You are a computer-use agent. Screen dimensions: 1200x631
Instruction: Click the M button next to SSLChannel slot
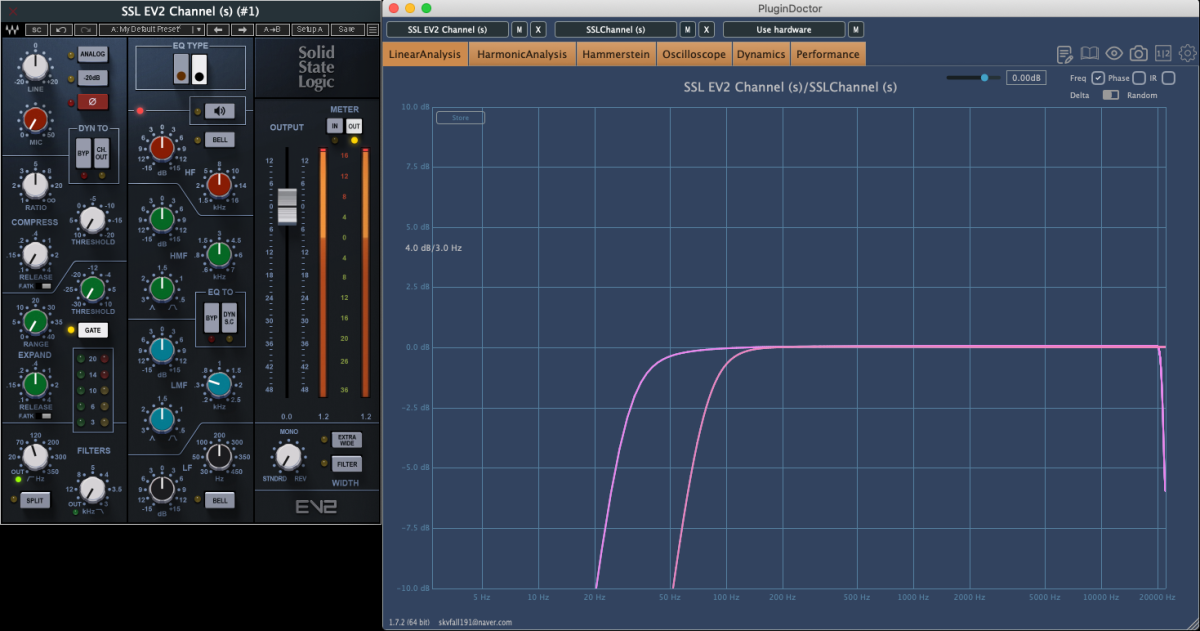tap(688, 29)
